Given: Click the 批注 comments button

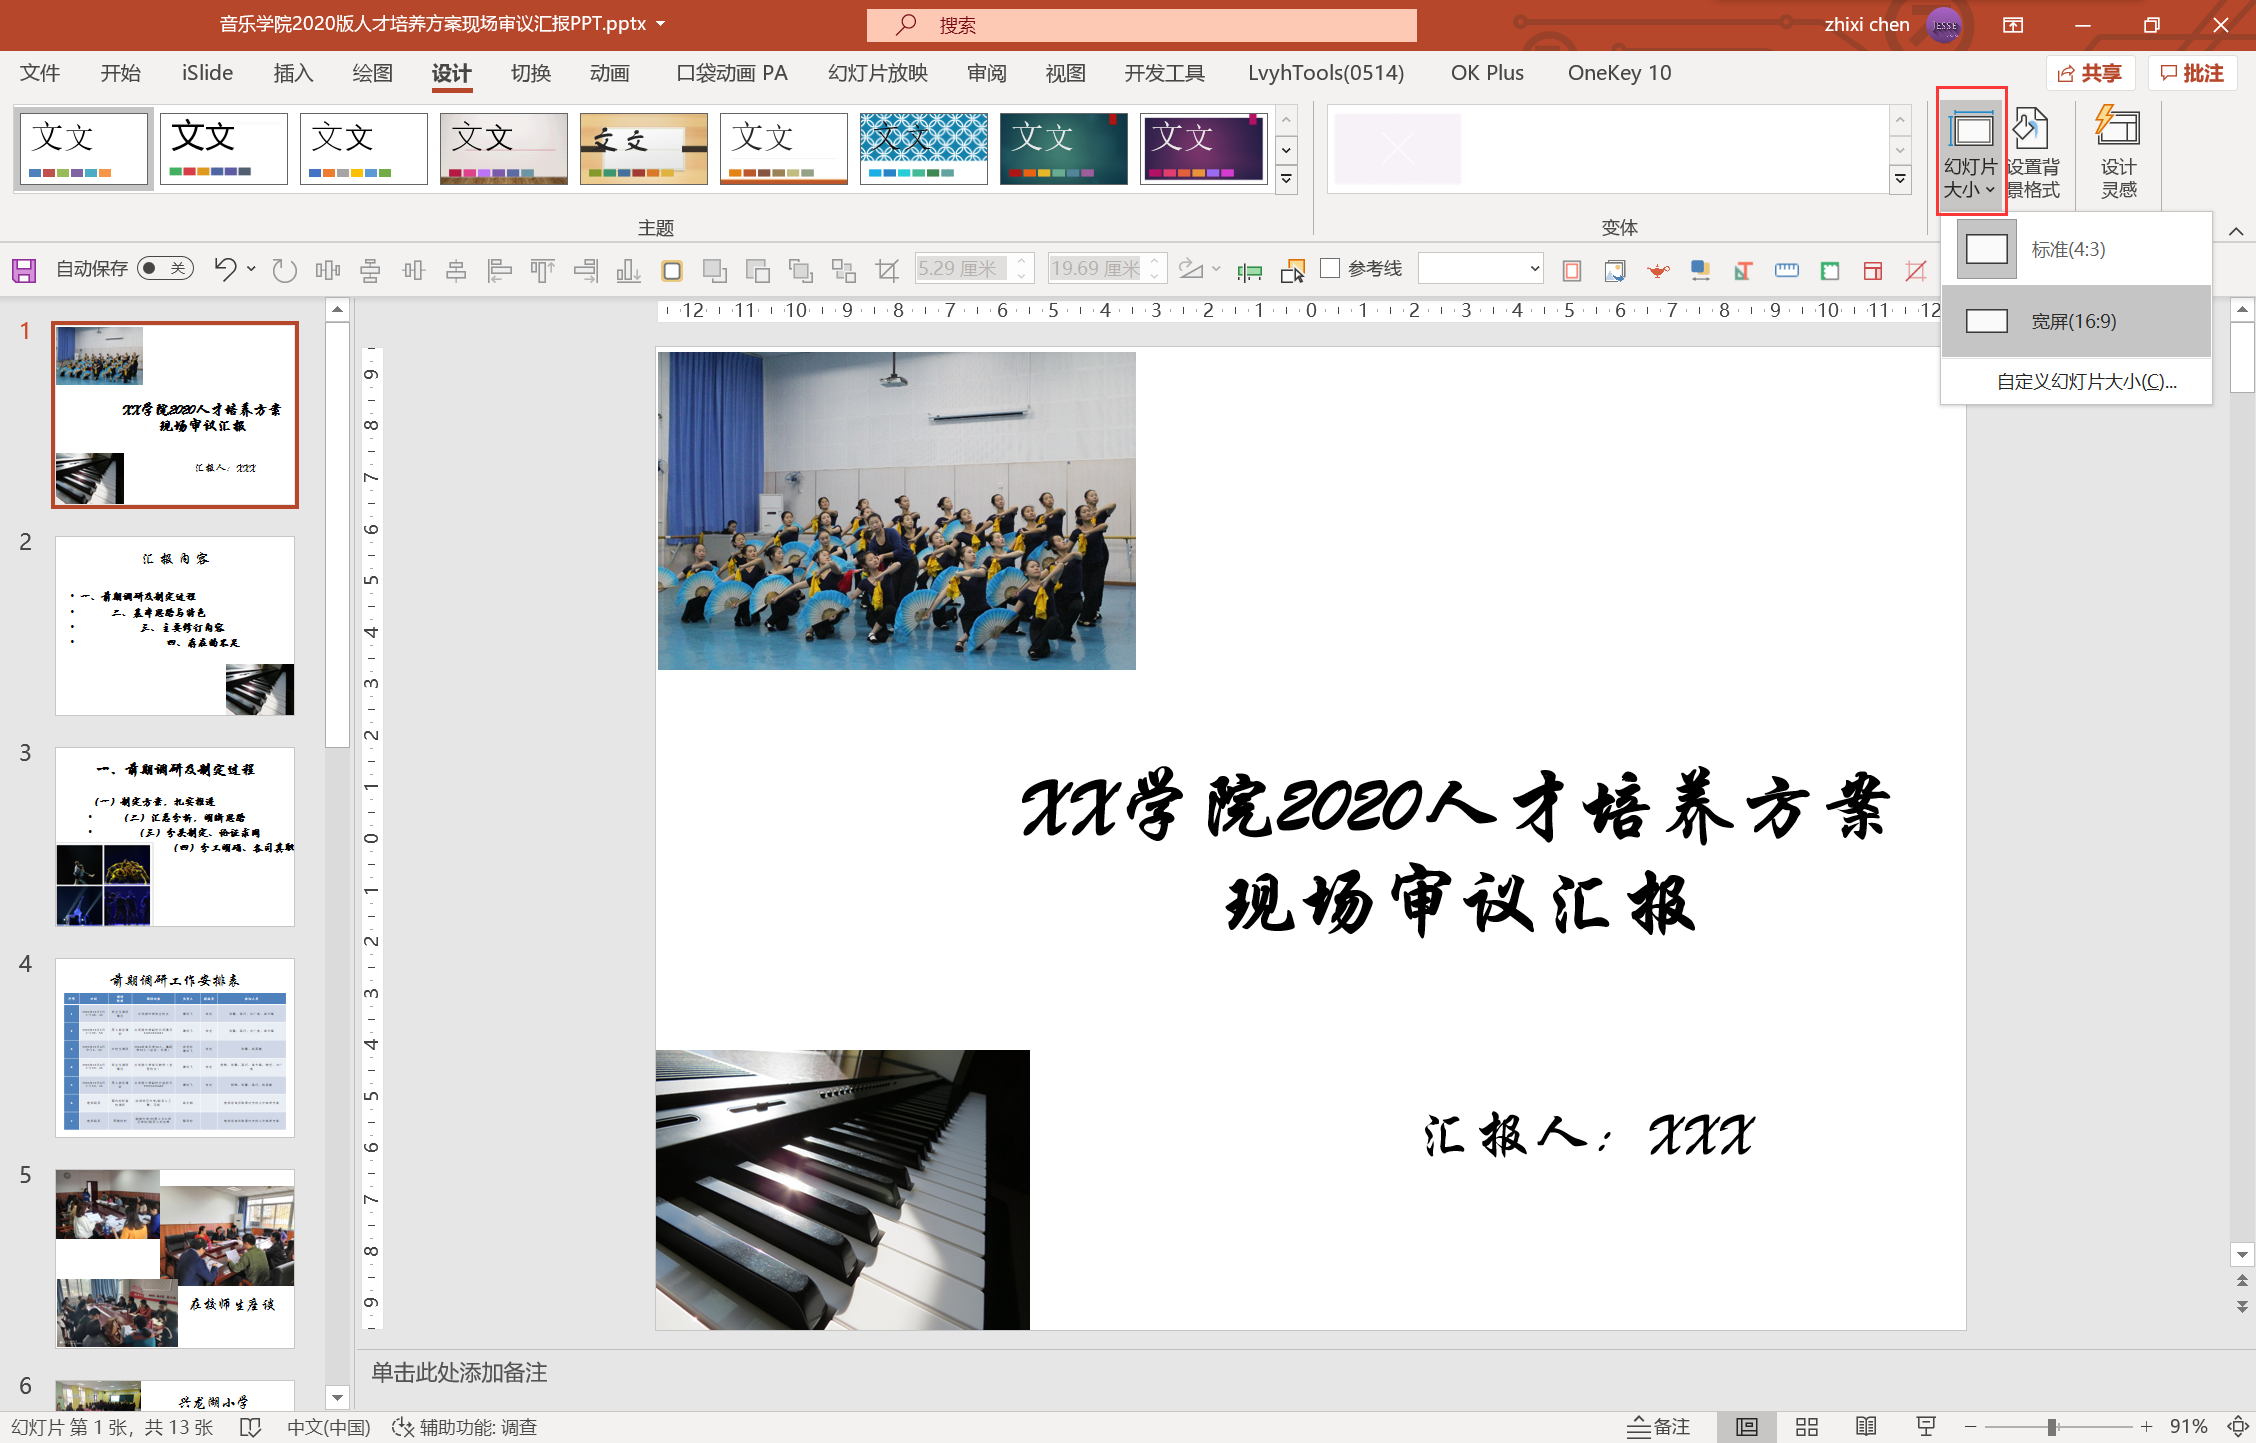Looking at the screenshot, I should click(2192, 73).
